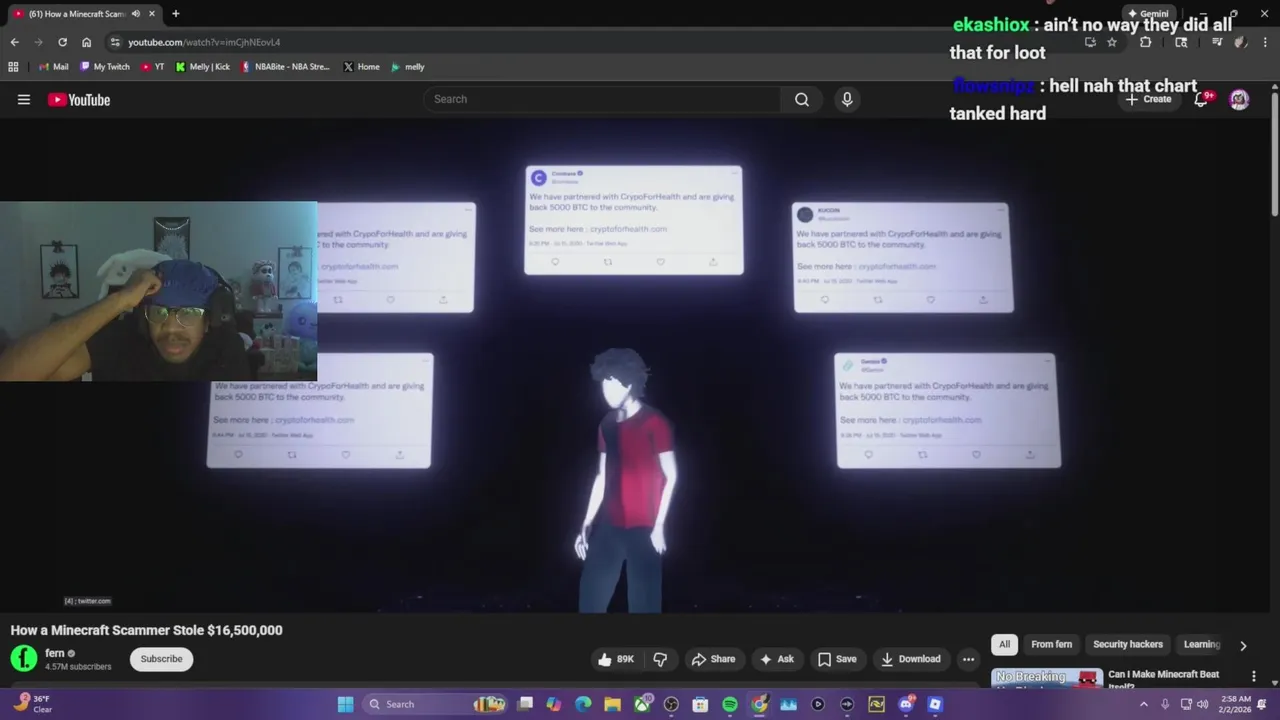Open Windows Start menu
Image resolution: width=1280 pixels, height=720 pixels.
click(345, 704)
